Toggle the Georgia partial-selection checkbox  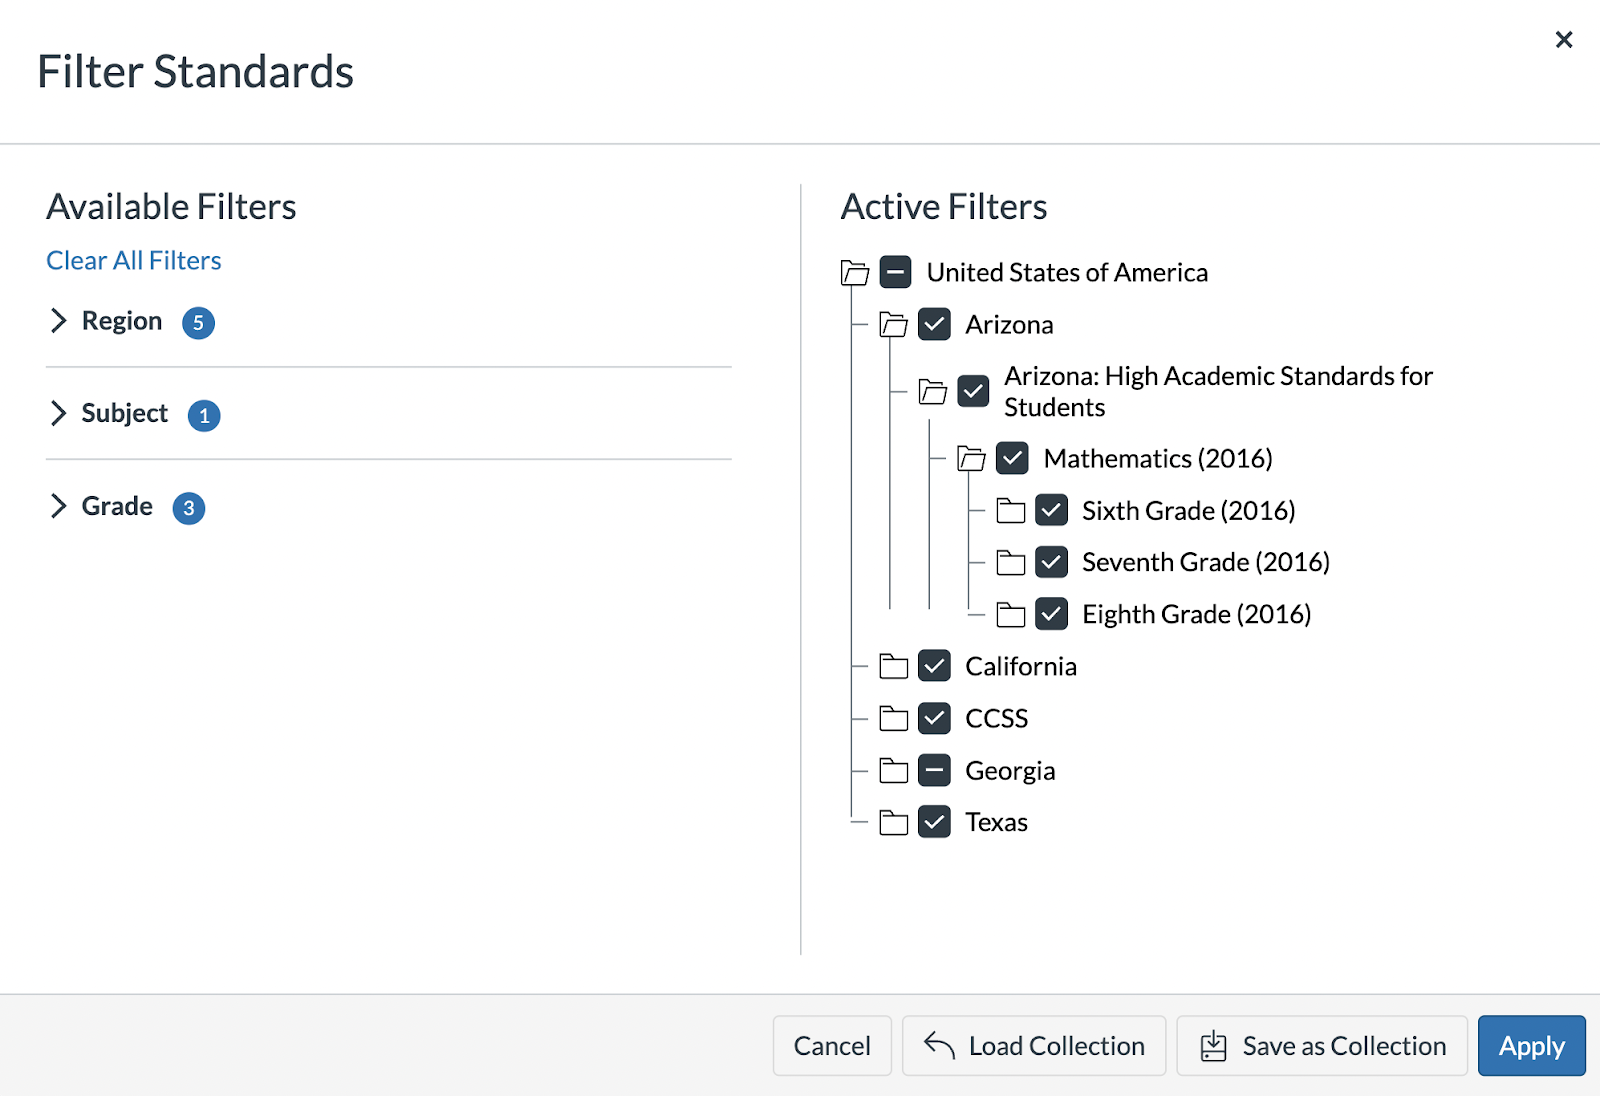click(x=934, y=770)
